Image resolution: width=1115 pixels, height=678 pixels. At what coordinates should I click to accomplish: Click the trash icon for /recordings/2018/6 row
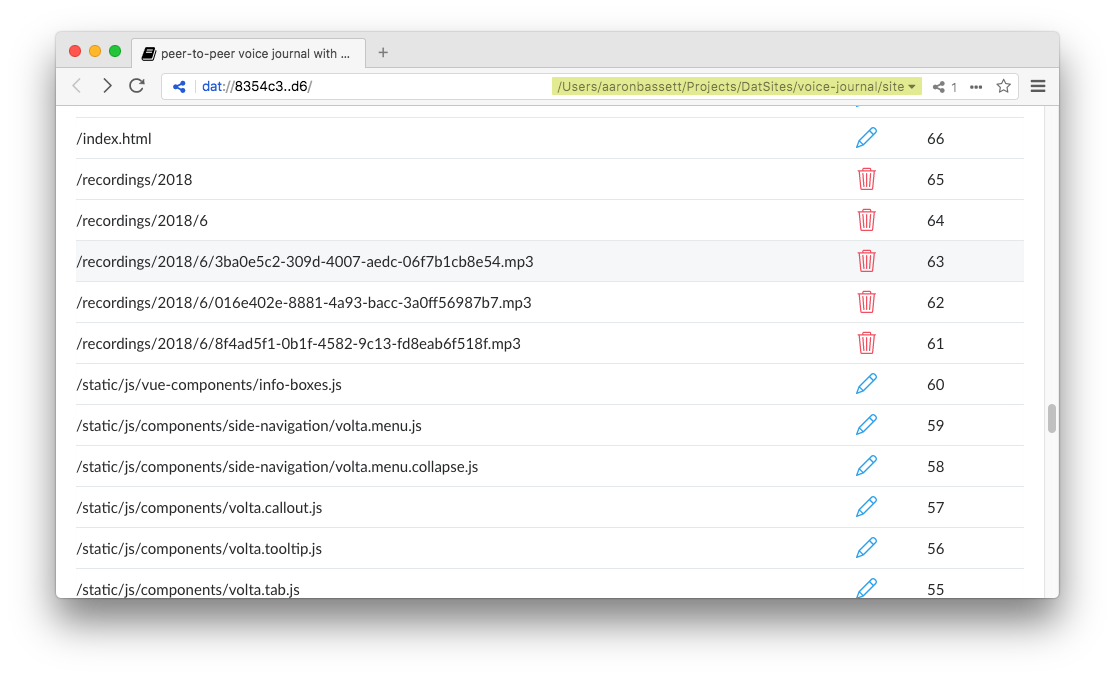click(866, 221)
